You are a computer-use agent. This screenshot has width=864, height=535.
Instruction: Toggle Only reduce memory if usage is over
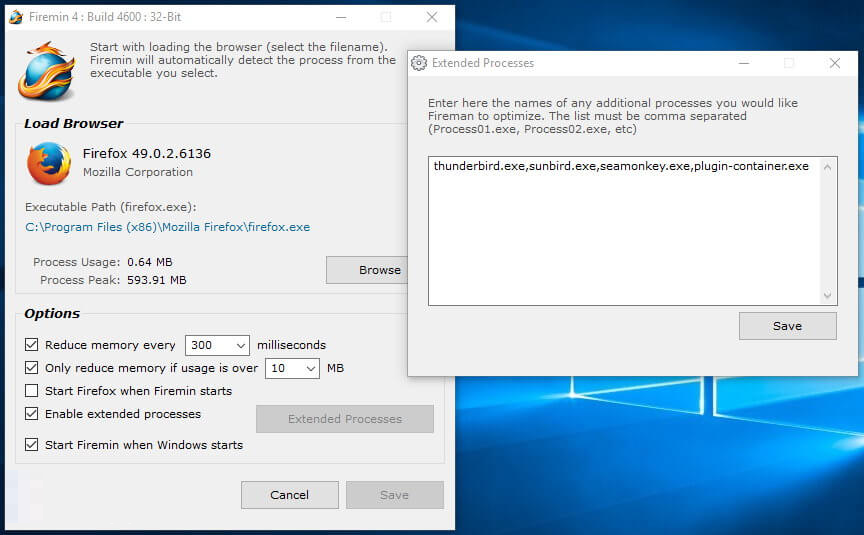point(31,368)
